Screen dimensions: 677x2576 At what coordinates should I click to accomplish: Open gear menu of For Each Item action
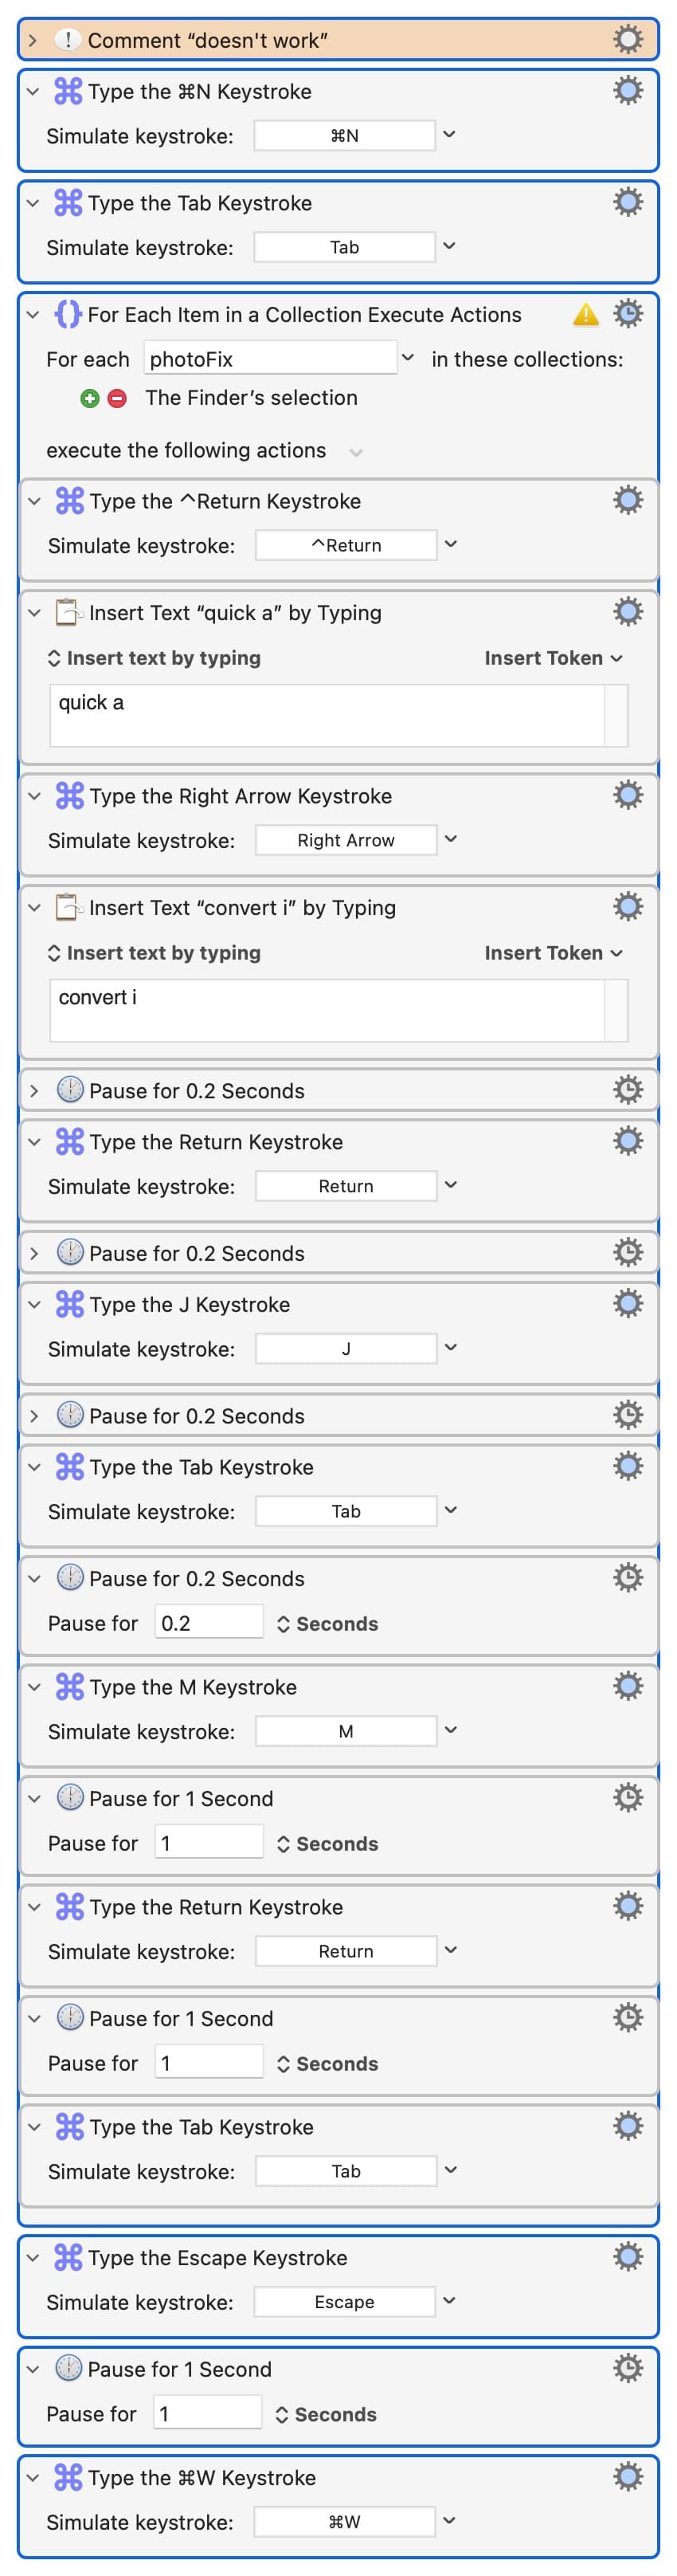(x=628, y=314)
